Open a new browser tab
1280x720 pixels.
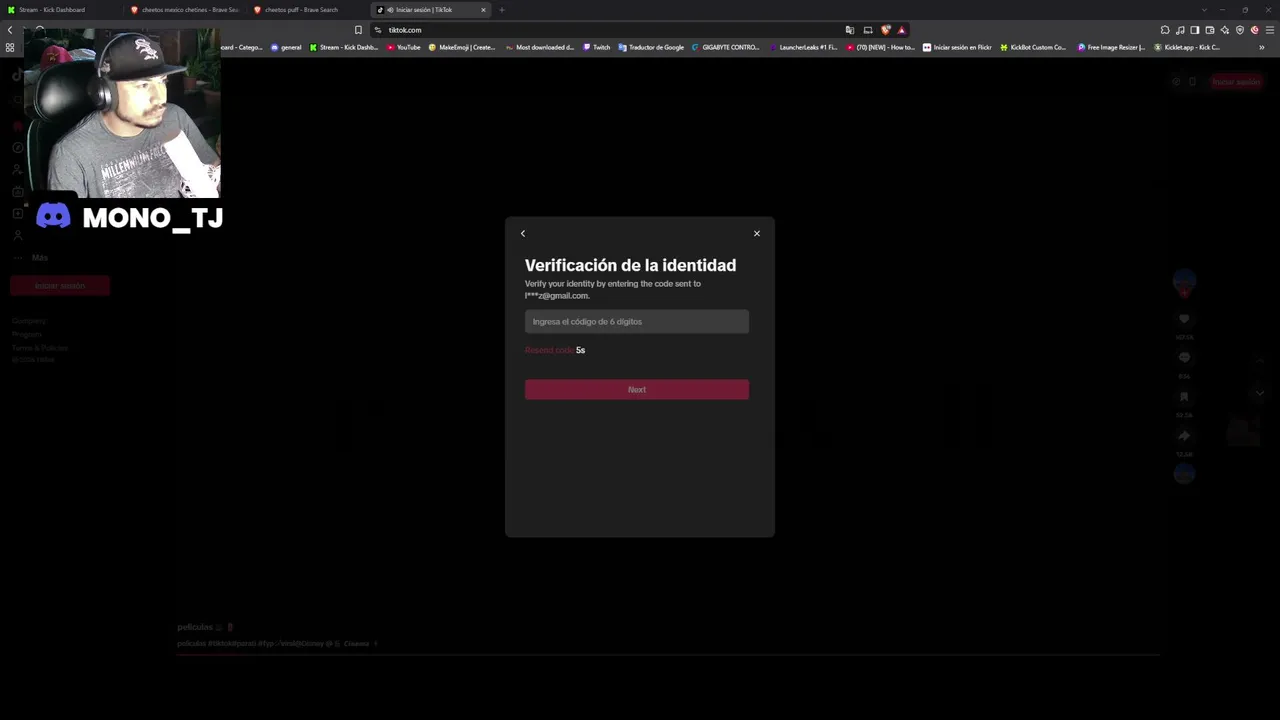tap(502, 10)
